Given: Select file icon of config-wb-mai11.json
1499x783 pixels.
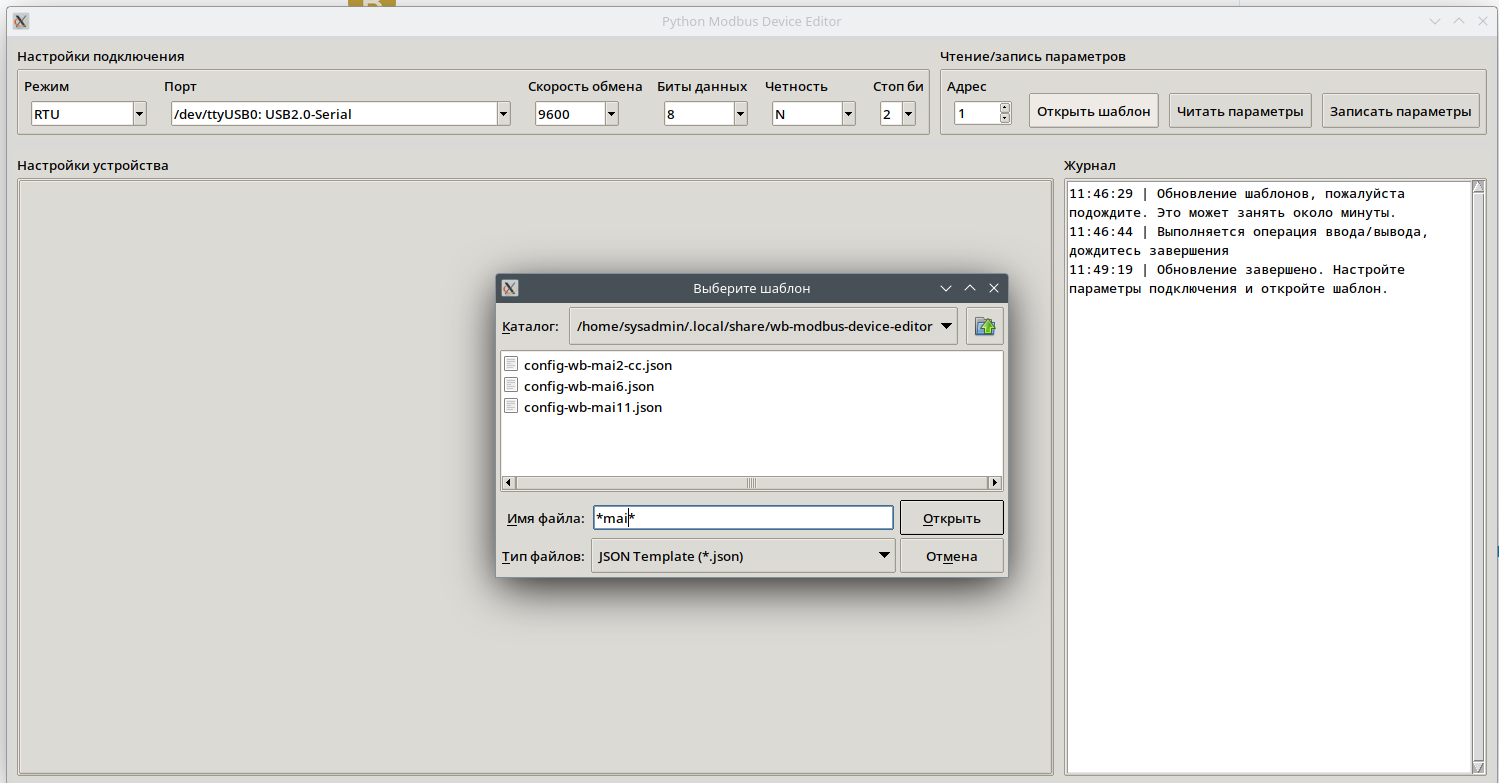Looking at the screenshot, I should 511,407.
